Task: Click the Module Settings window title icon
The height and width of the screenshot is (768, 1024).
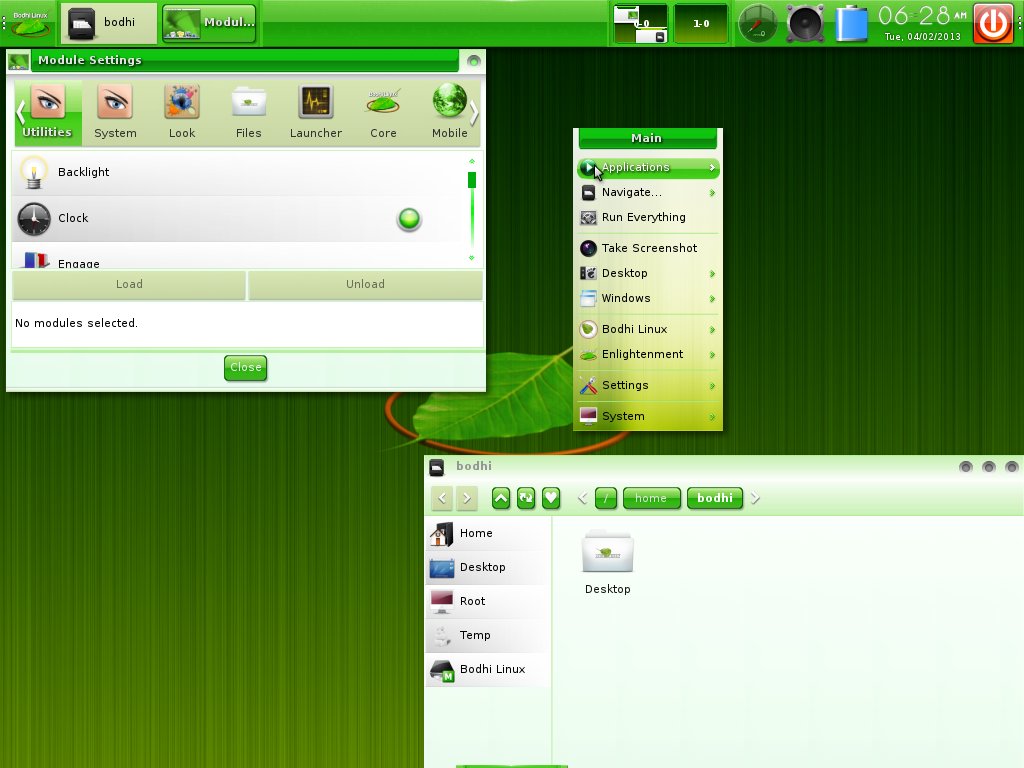Action: coord(18,61)
